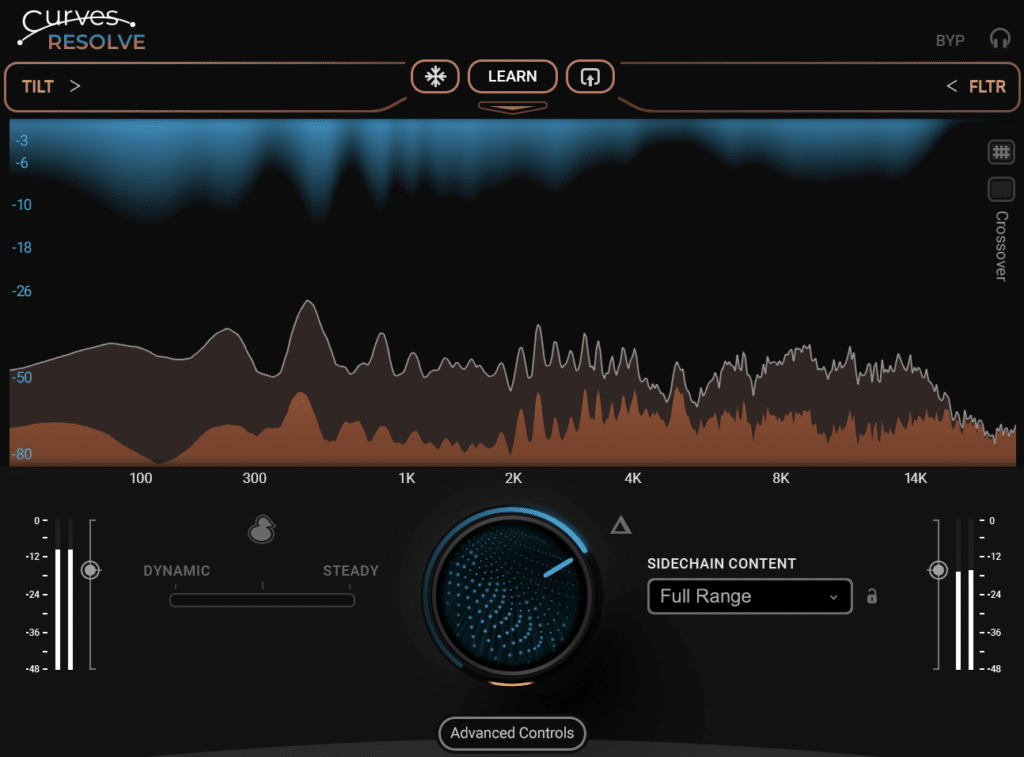Viewport: 1024px width, 757px height.
Task: Open the export preset icon beside LEARN
Action: (x=590, y=76)
